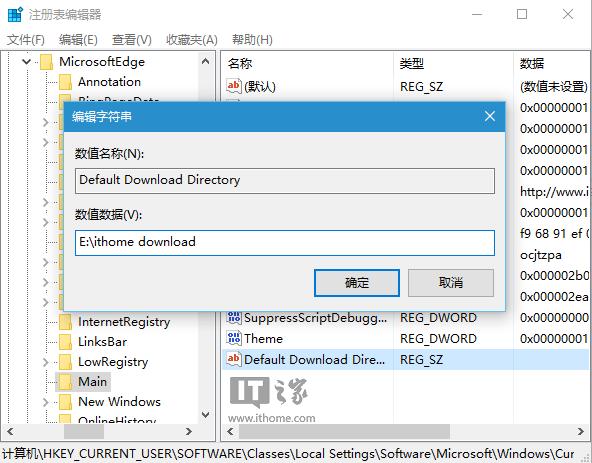The height and width of the screenshot is (463, 592).
Task: Click the 0x000002b0 data cell
Action: [554, 276]
